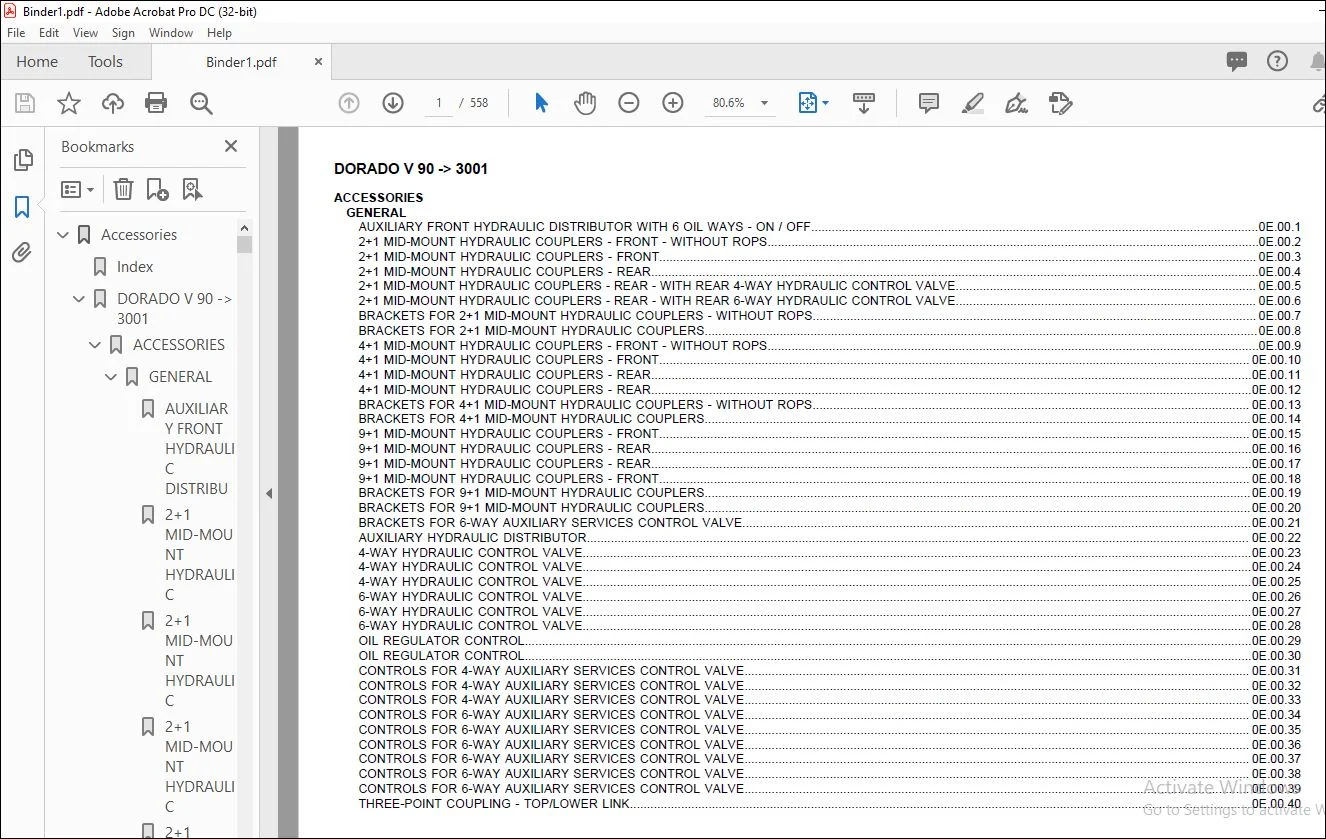Open the Window menu

(171, 33)
